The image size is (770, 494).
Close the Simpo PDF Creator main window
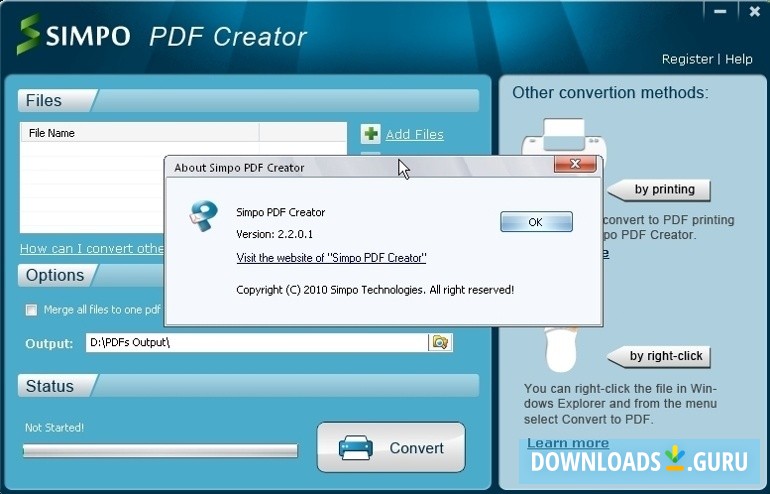pos(755,12)
